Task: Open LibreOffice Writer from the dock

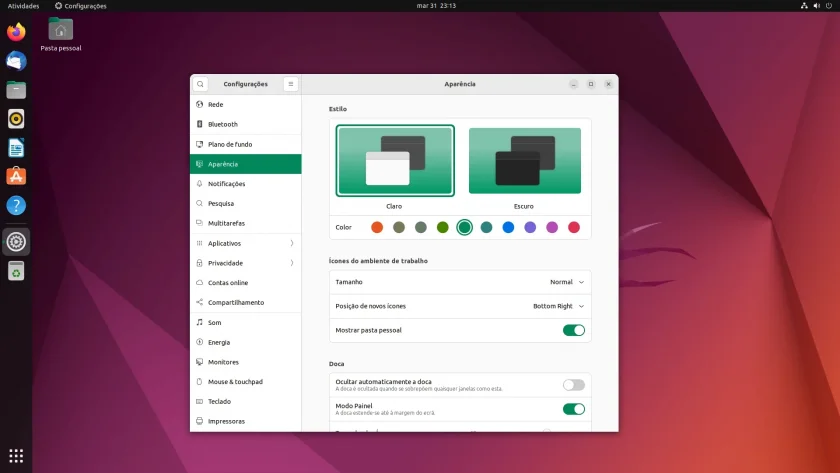Action: click(16, 148)
